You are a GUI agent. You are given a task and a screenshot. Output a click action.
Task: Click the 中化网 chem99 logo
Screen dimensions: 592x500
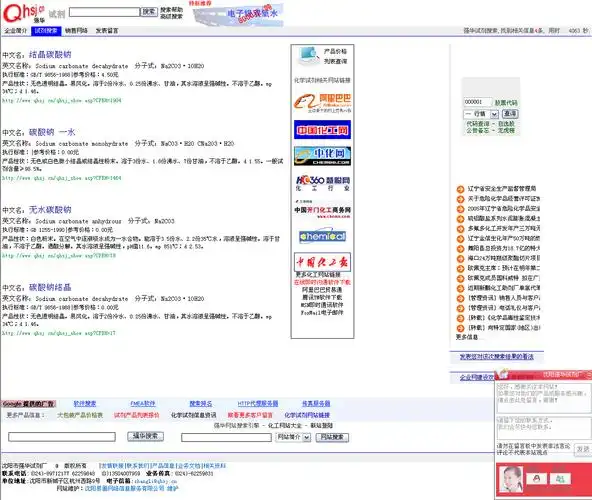tap(322, 156)
